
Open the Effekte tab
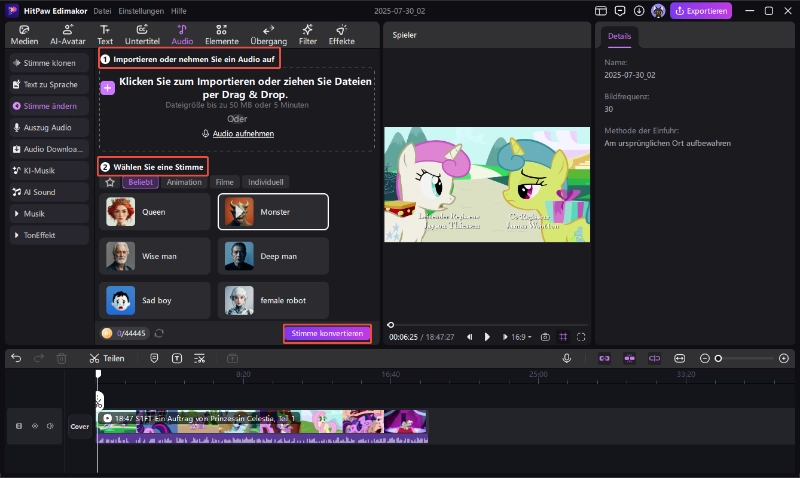[x=341, y=35]
